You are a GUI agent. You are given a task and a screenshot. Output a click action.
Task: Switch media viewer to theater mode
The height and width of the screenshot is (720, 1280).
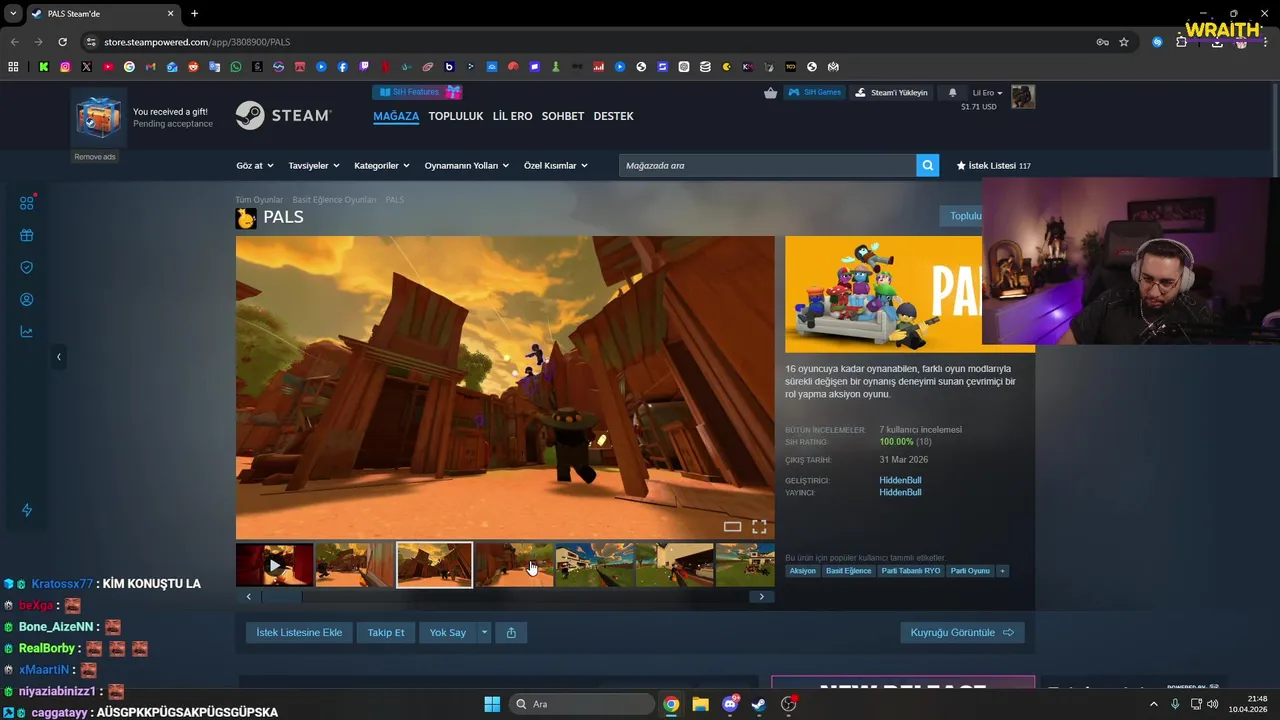(732, 526)
